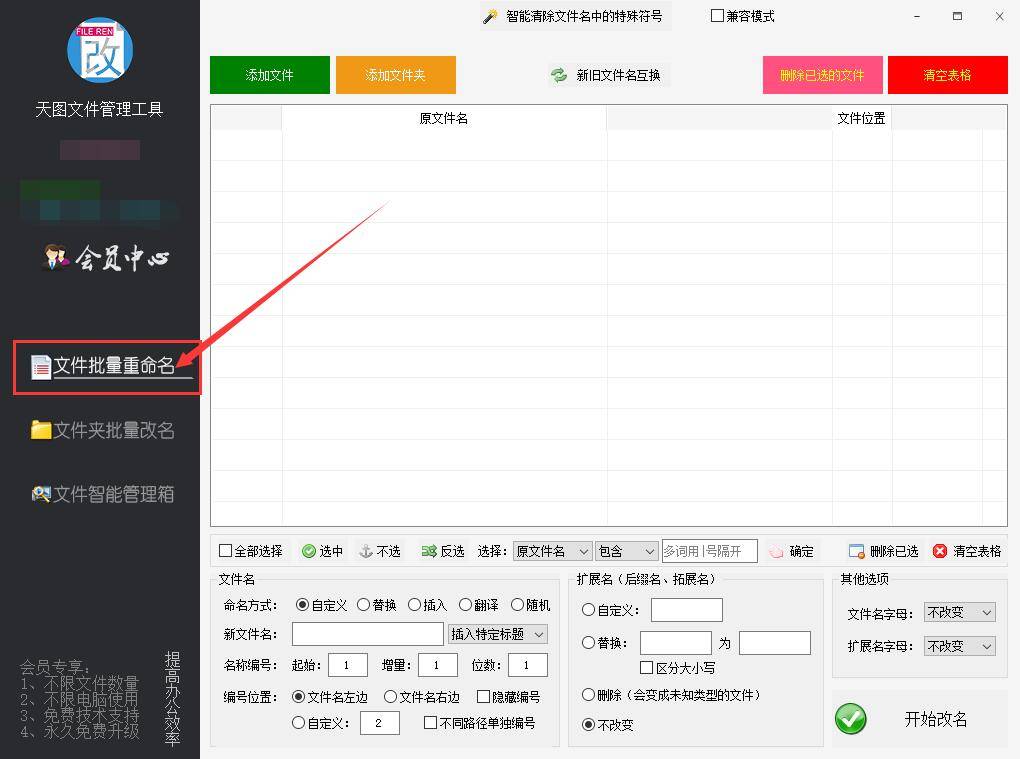Click the 文件位置 column header
Image resolution: width=1020 pixels, height=759 pixels.
pyautogui.click(x=861, y=118)
